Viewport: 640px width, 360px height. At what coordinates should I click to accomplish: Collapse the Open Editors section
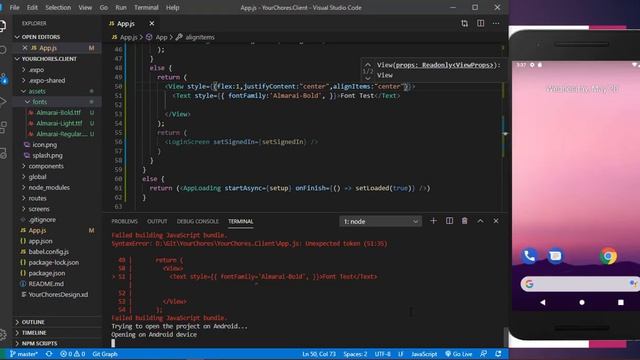click(x=57, y=37)
